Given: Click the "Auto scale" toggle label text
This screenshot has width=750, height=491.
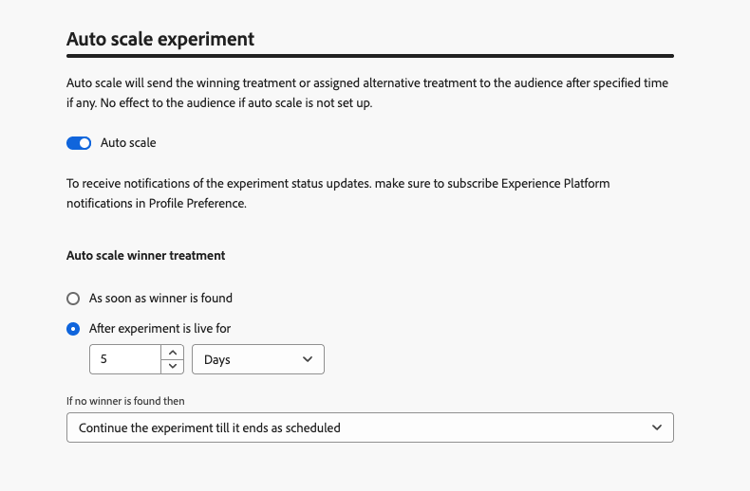Looking at the screenshot, I should [x=128, y=143].
